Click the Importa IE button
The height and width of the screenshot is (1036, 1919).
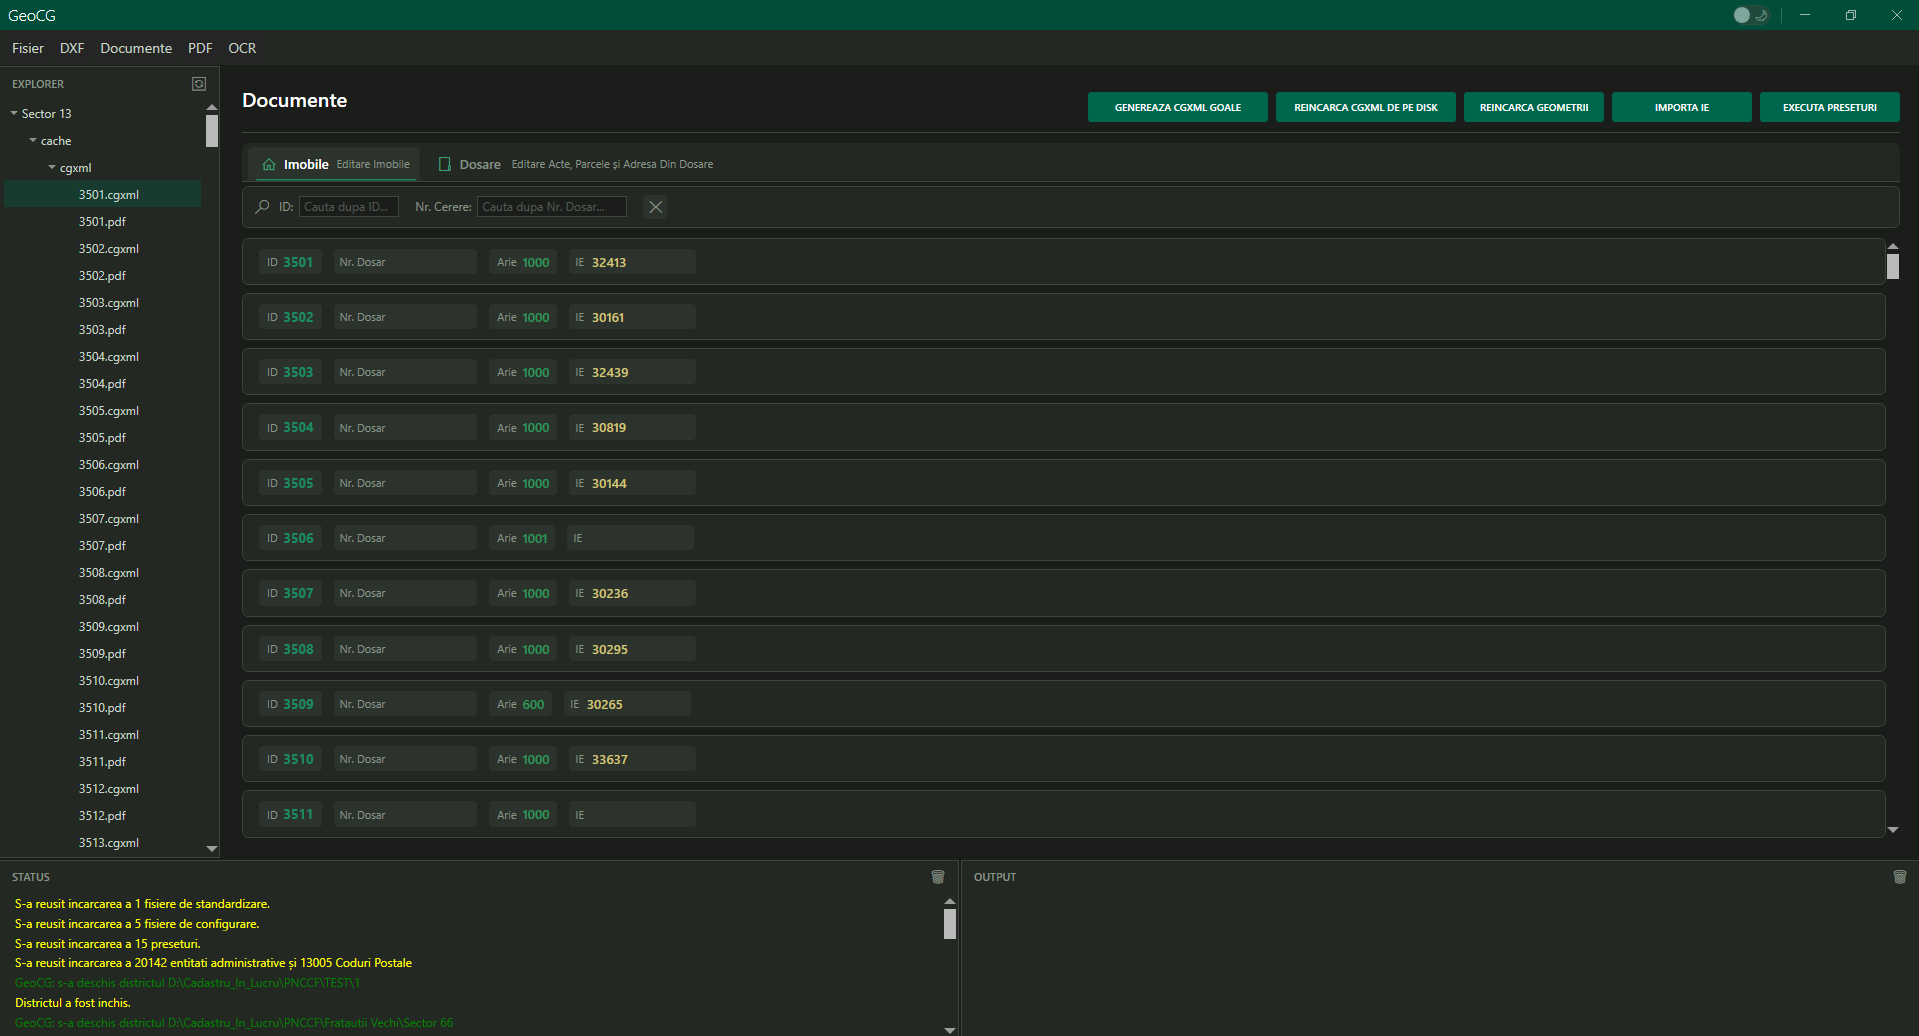(x=1681, y=107)
